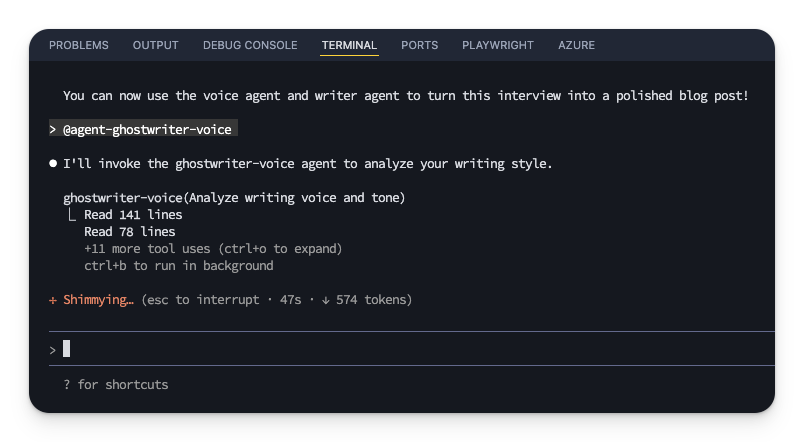
Task: Click the "? for shortcuts" hint
Action: tap(115, 385)
